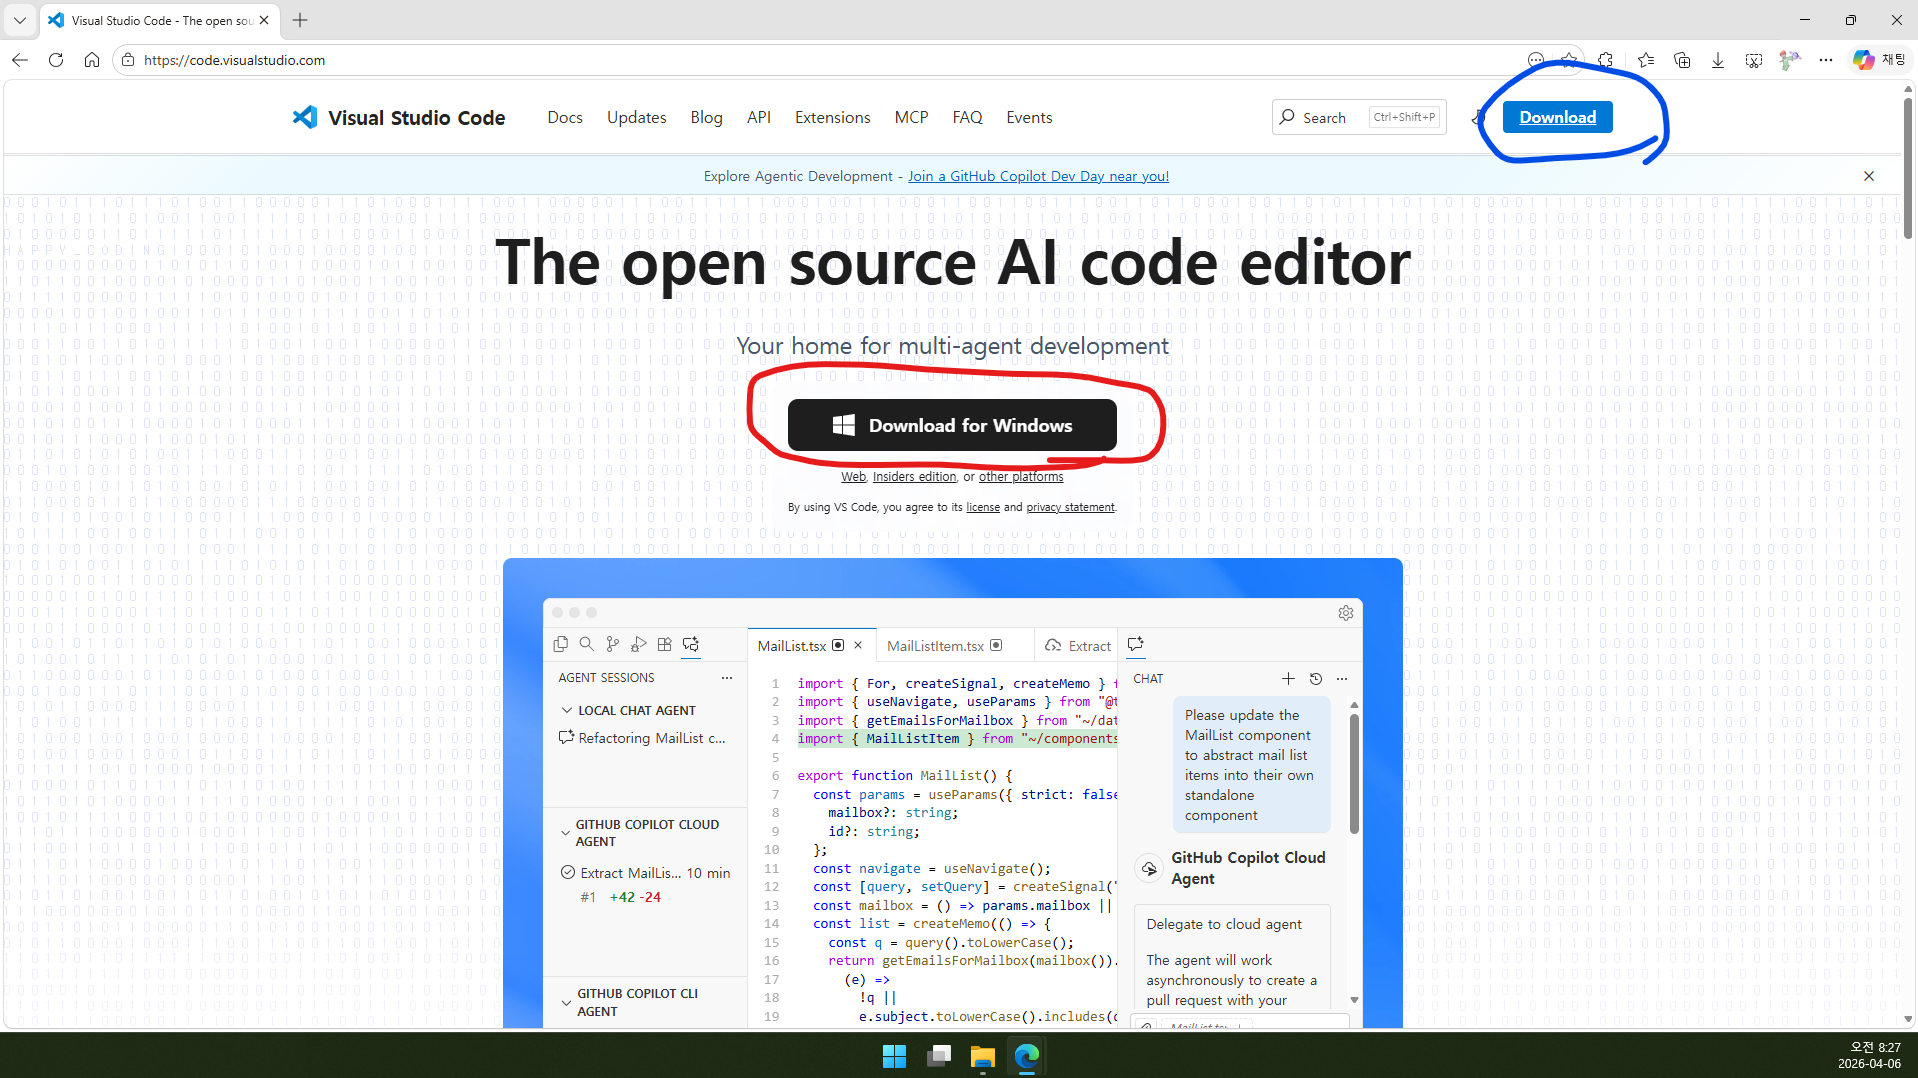Viewport: 1918px width, 1078px height.
Task: Click checkmark icon beside Extract MailLis session
Action: point(568,872)
